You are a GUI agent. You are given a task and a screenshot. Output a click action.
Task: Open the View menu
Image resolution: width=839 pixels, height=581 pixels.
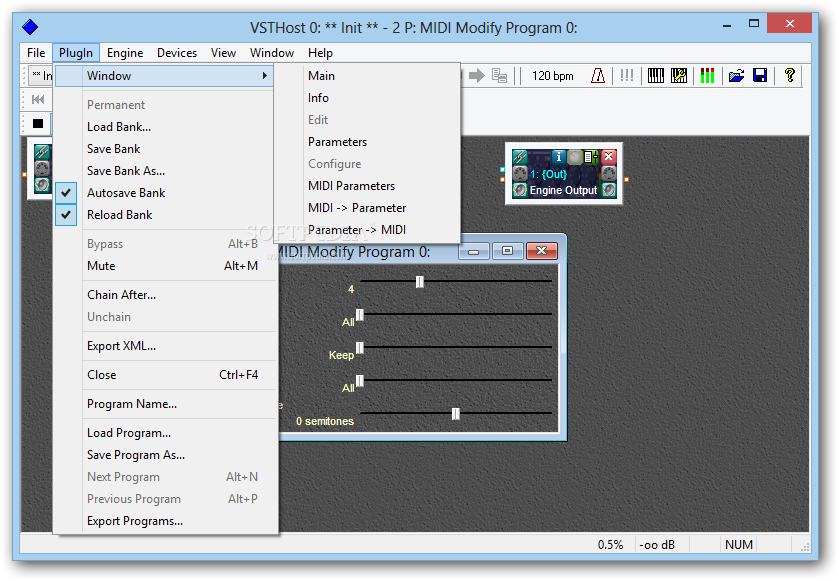point(223,53)
